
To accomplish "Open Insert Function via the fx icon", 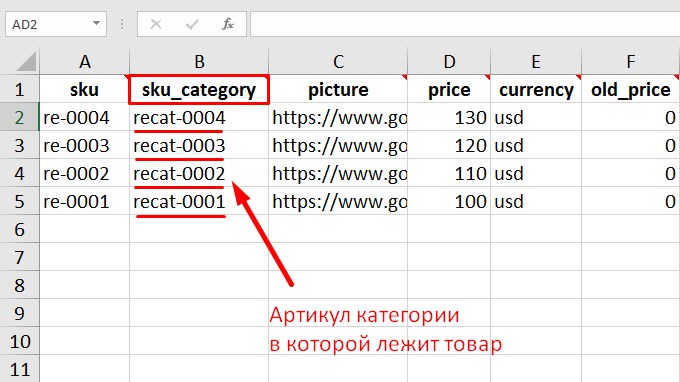I will coord(228,24).
